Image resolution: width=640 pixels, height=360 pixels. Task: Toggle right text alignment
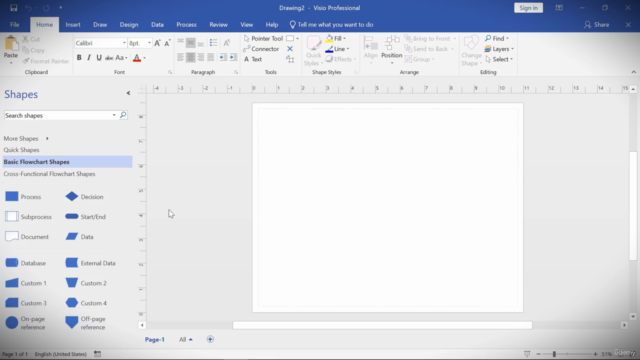(200, 58)
